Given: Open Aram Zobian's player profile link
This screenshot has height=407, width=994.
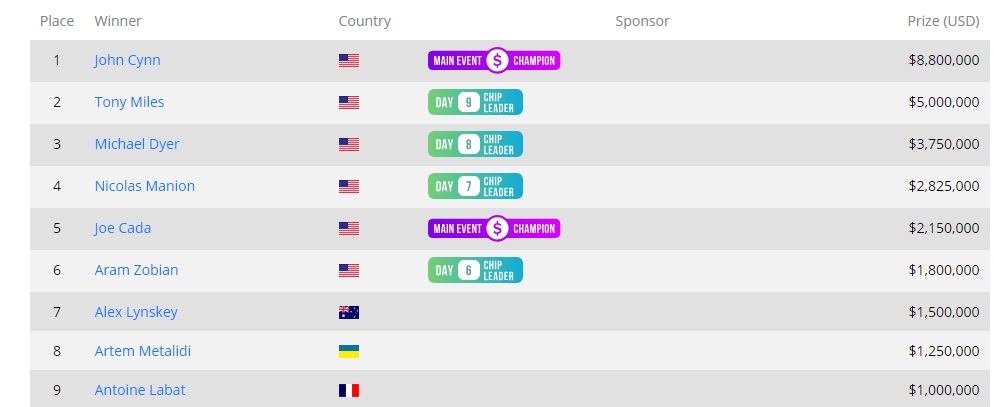Looking at the screenshot, I should click(136, 270).
